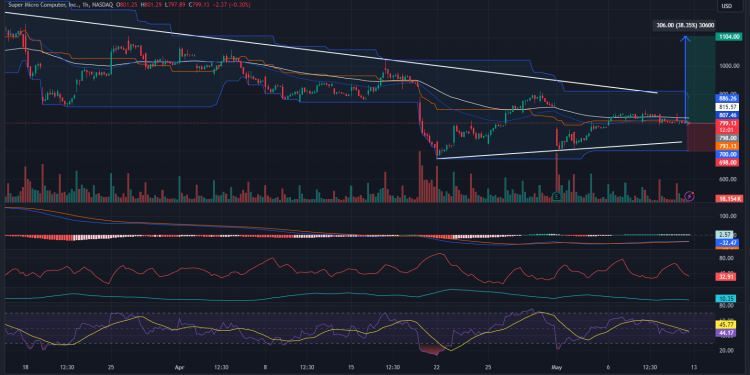The height and width of the screenshot is (375, 750).
Task: Click the 2.57 histogram value label
Action: tap(723, 235)
